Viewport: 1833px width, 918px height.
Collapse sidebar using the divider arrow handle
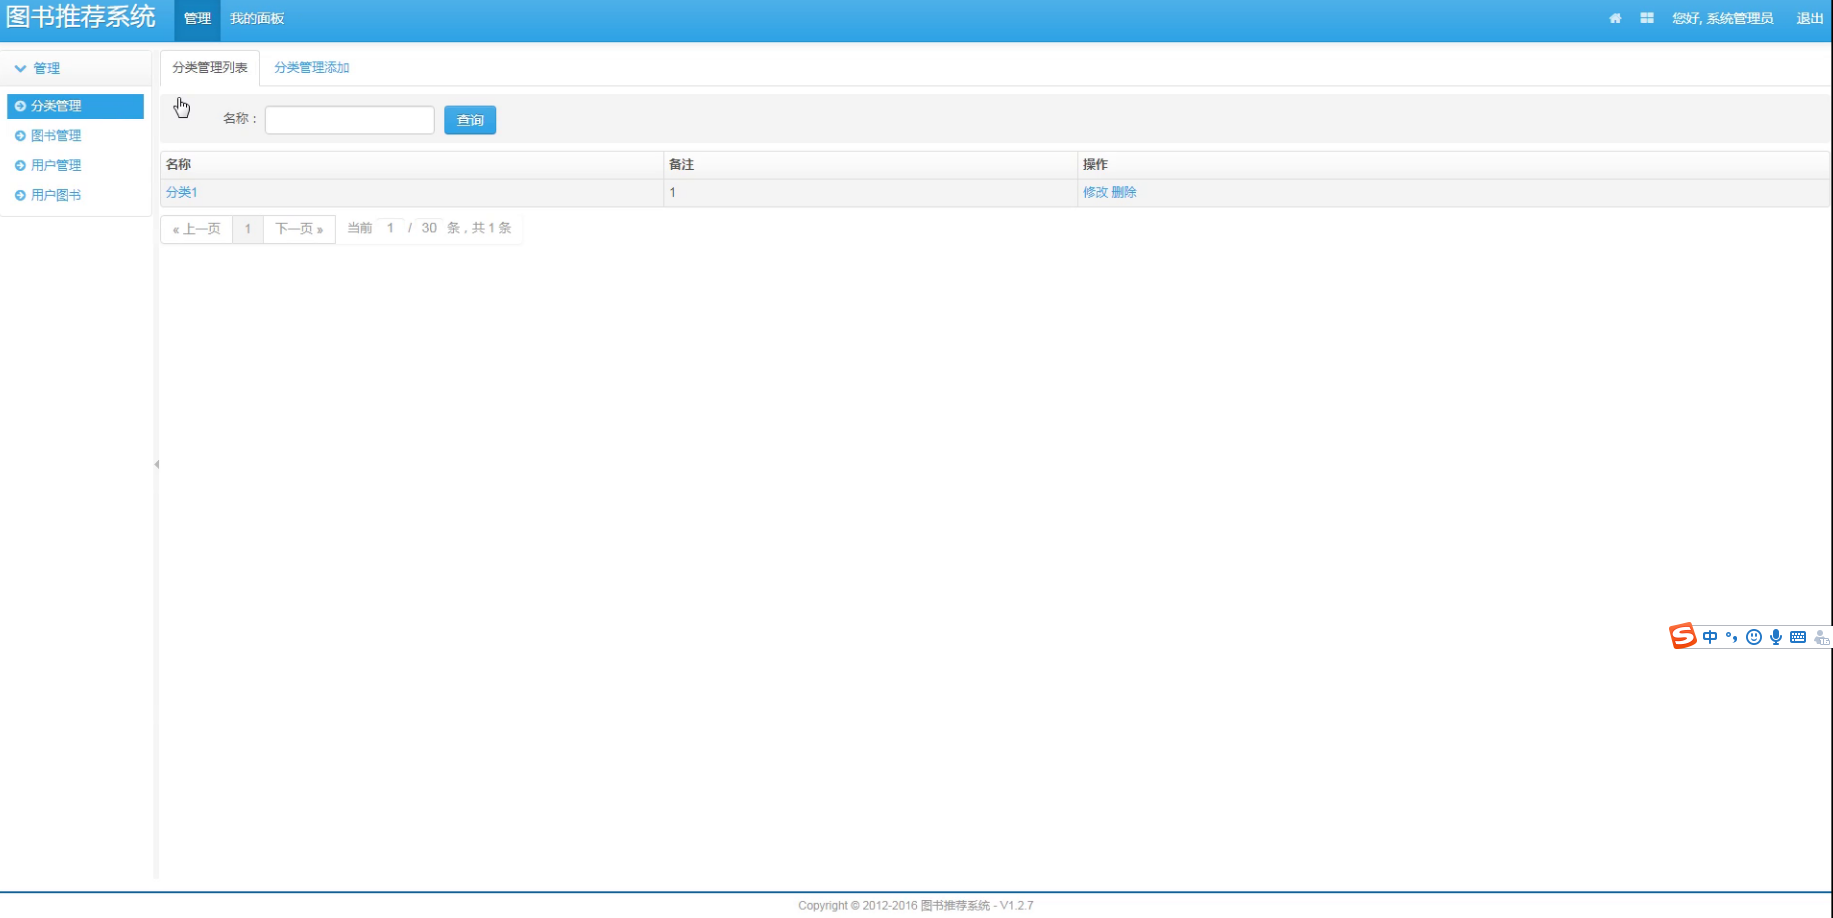[x=157, y=464]
